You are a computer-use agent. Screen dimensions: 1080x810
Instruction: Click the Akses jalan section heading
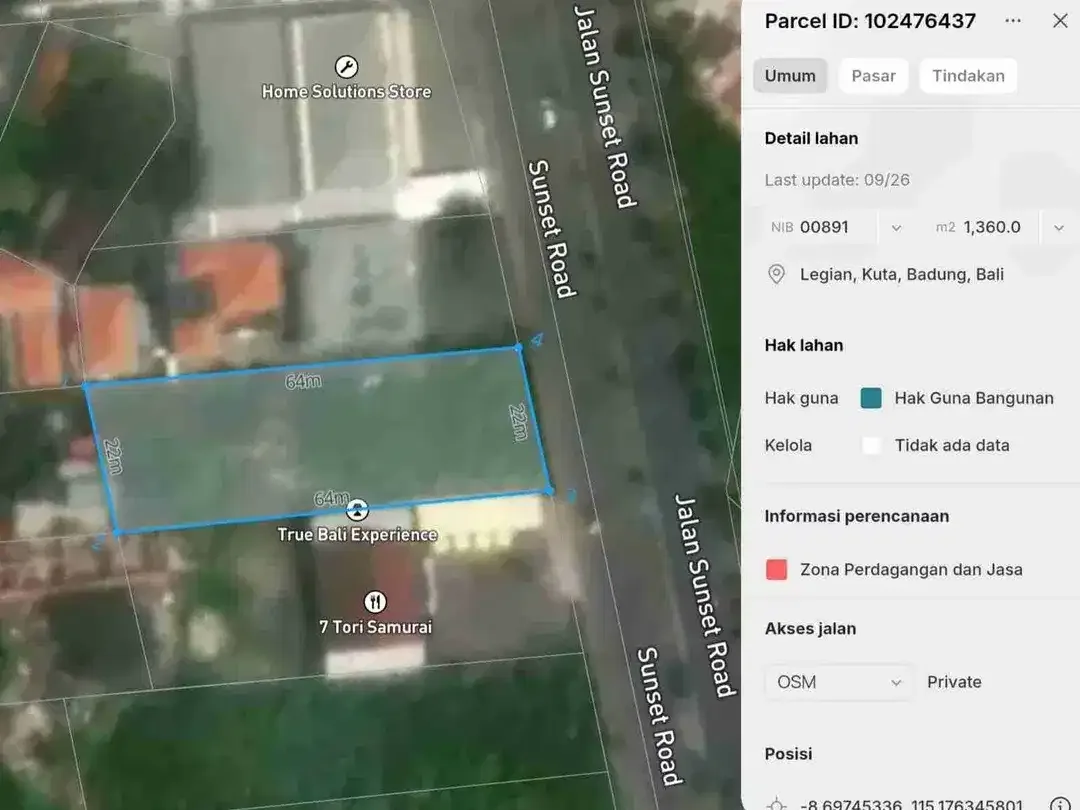[811, 629]
